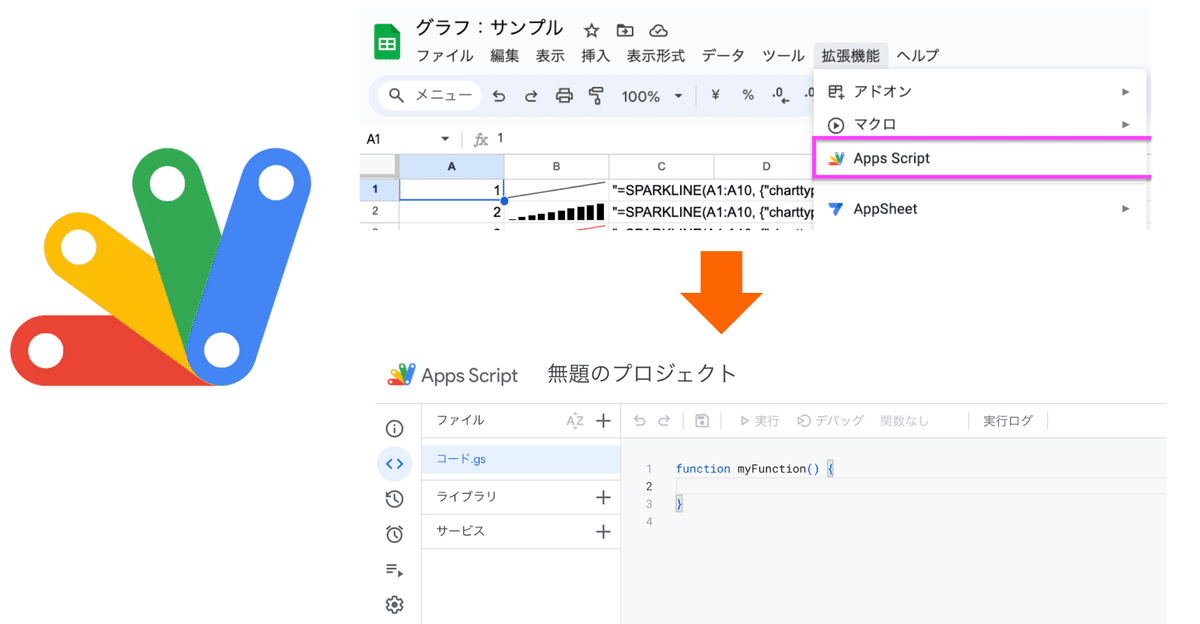Open the project Overview info icon
Screen dimensions: 1200x624
click(394, 427)
